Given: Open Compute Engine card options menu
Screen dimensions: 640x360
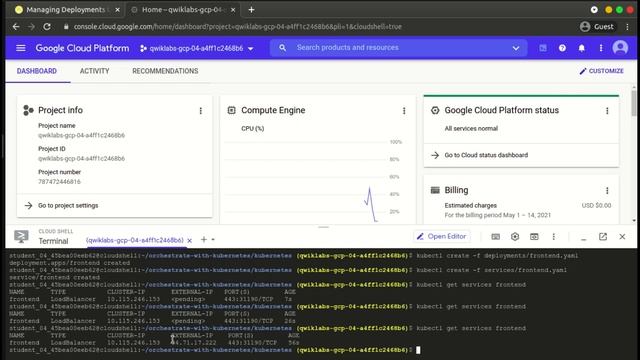Looking at the screenshot, I should click(x=404, y=111).
